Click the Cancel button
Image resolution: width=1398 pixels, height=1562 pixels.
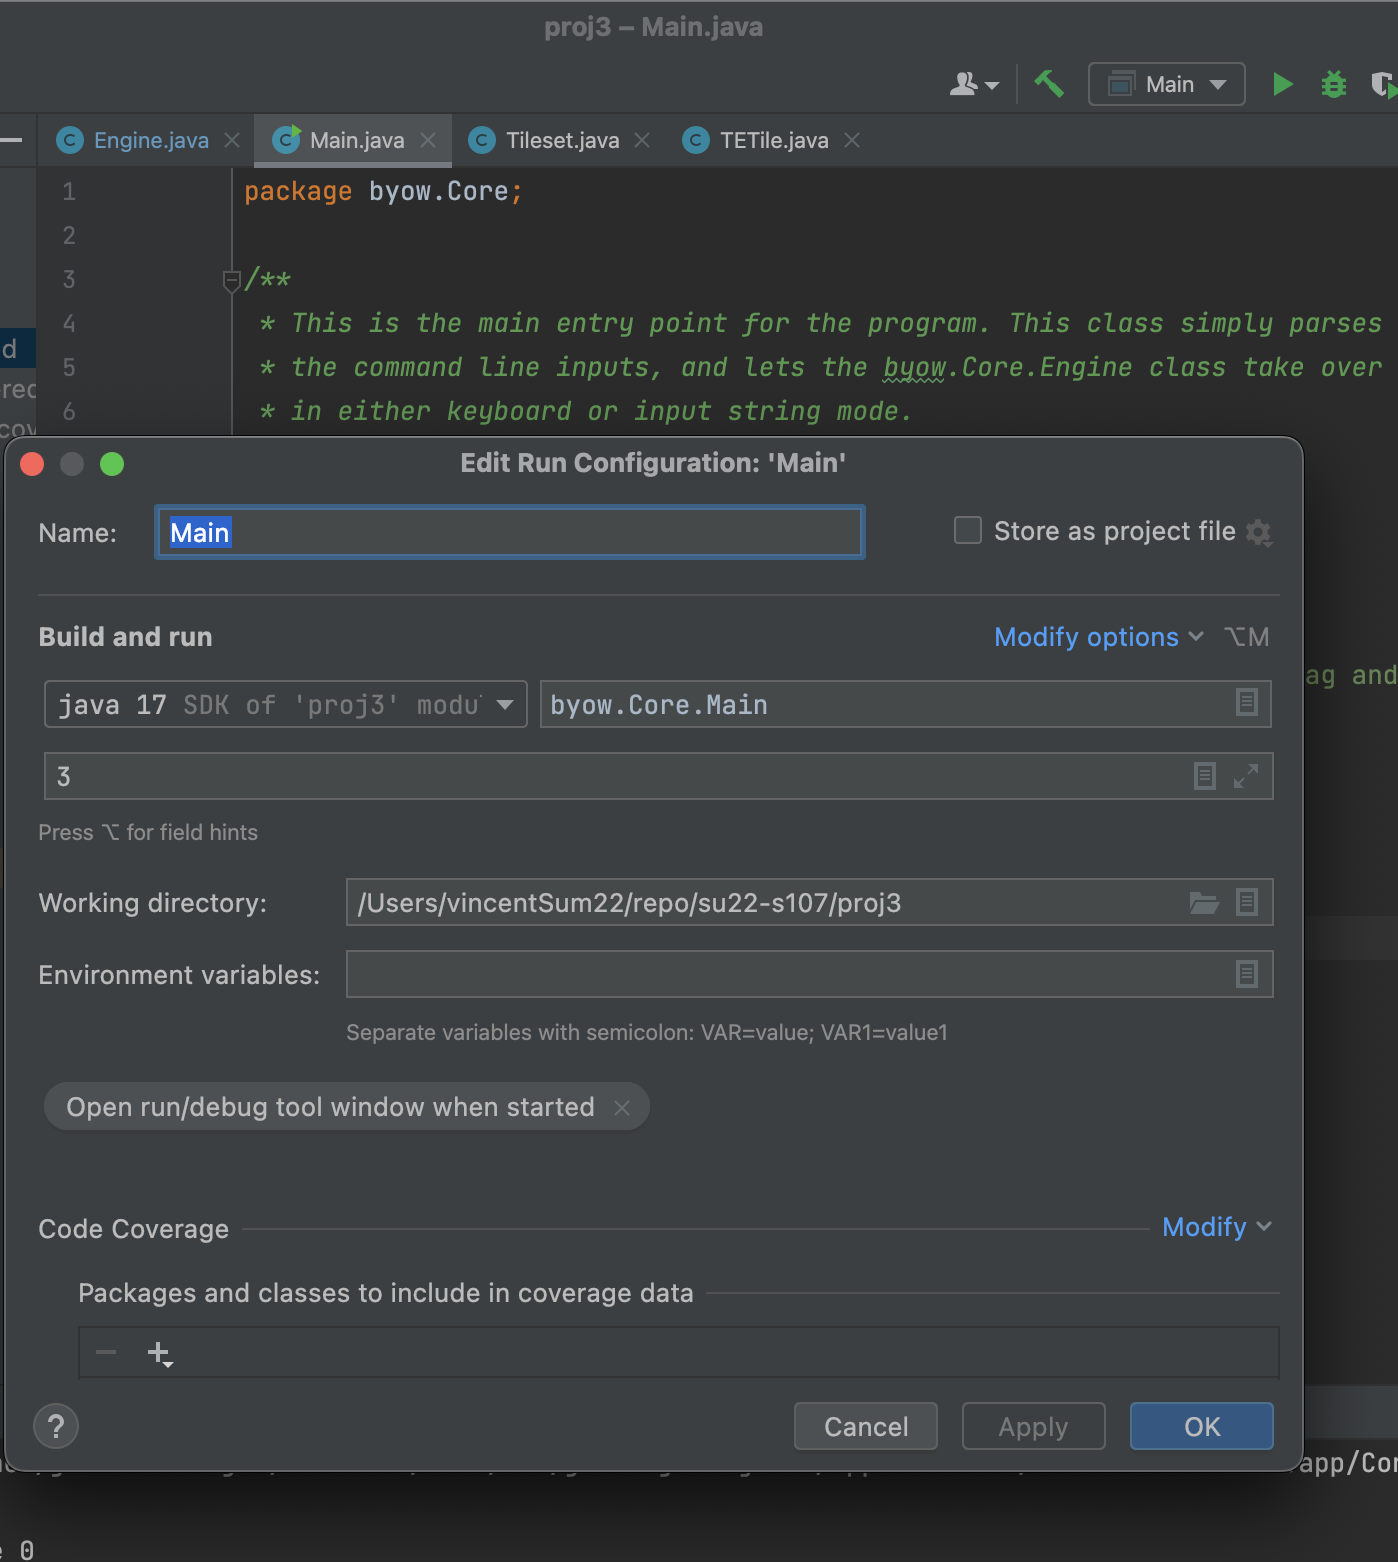pos(865,1426)
